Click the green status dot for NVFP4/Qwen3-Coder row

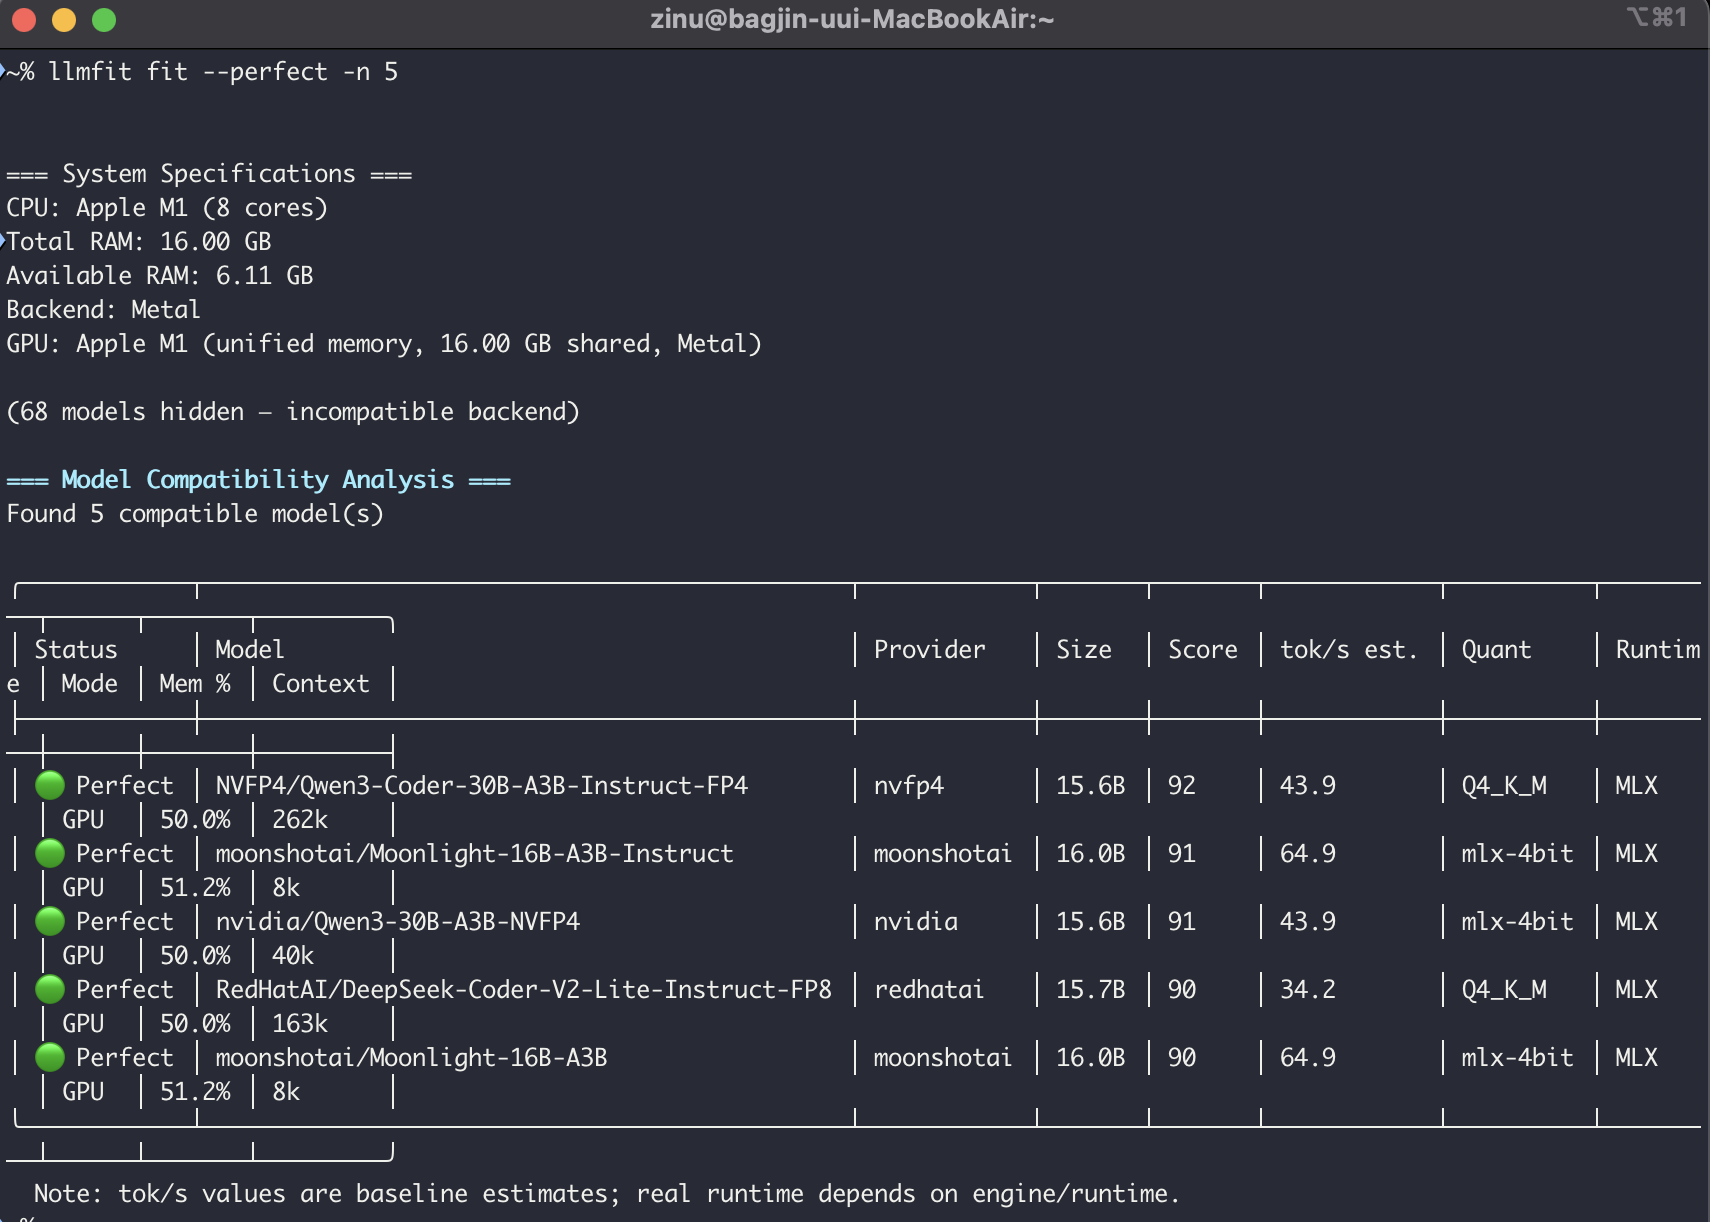click(50, 785)
